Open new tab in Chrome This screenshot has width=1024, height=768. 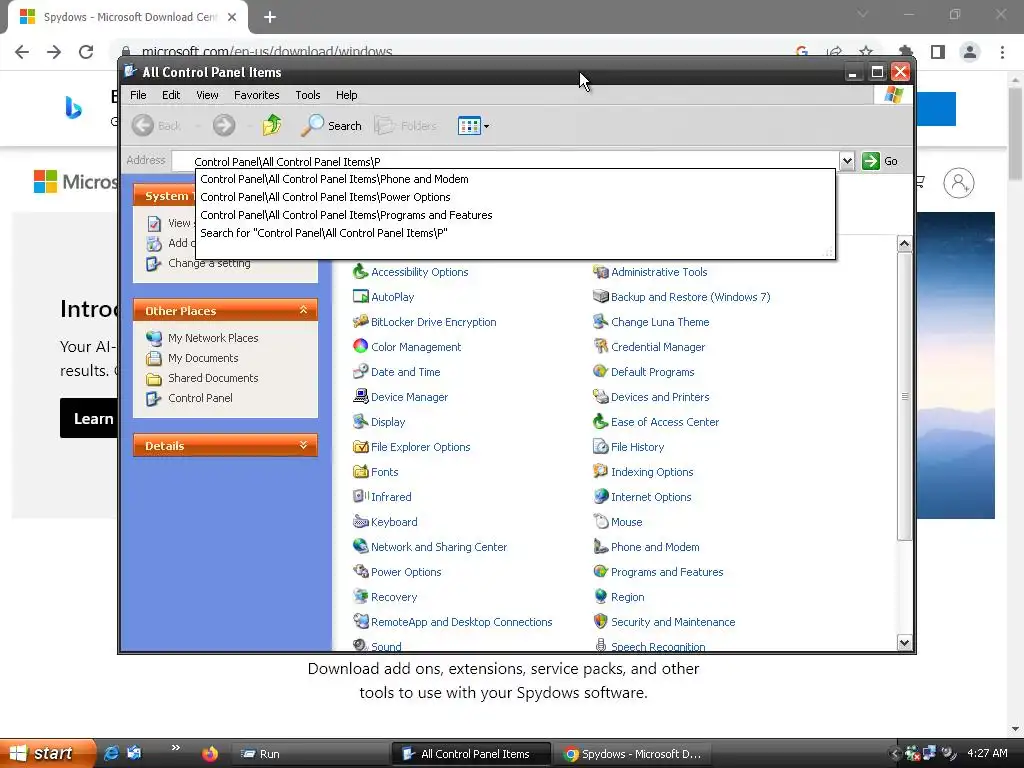click(x=270, y=17)
